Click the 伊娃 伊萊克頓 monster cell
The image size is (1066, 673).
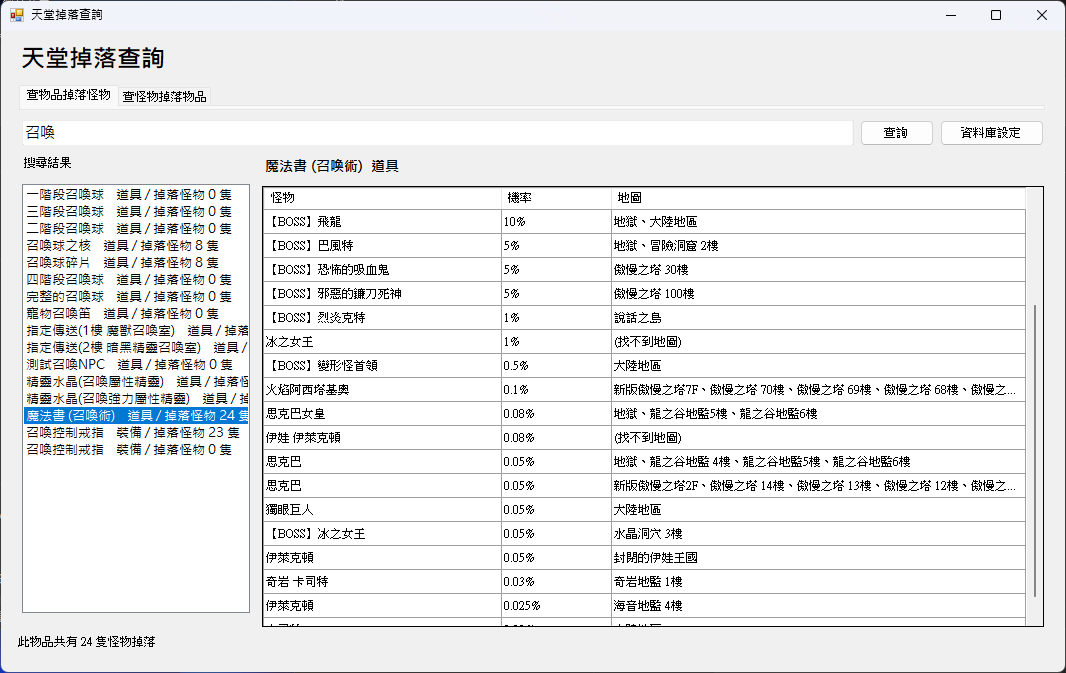point(383,438)
